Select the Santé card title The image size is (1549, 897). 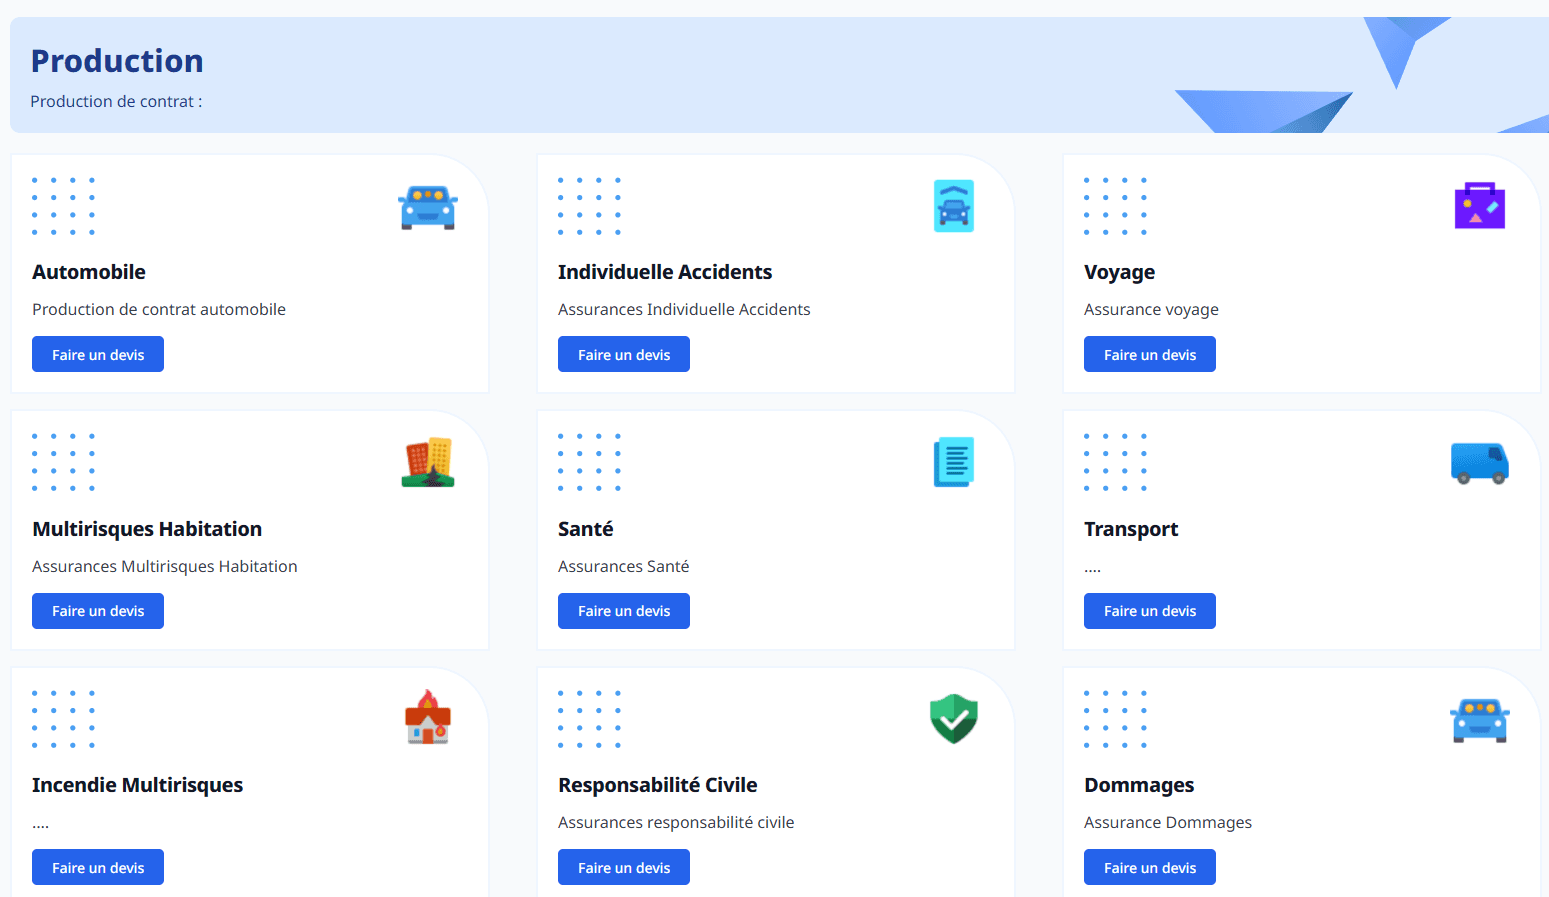click(x=586, y=529)
